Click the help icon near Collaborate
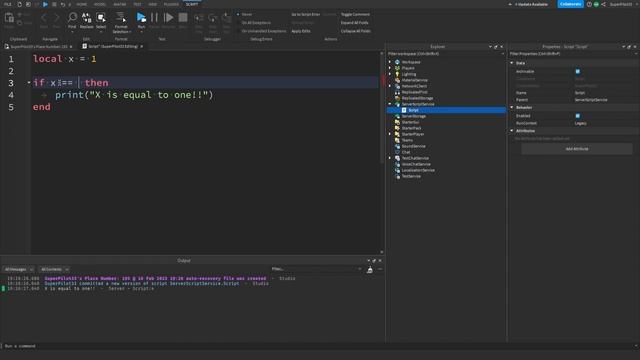Screen dimensions: 640x360 [589, 4]
